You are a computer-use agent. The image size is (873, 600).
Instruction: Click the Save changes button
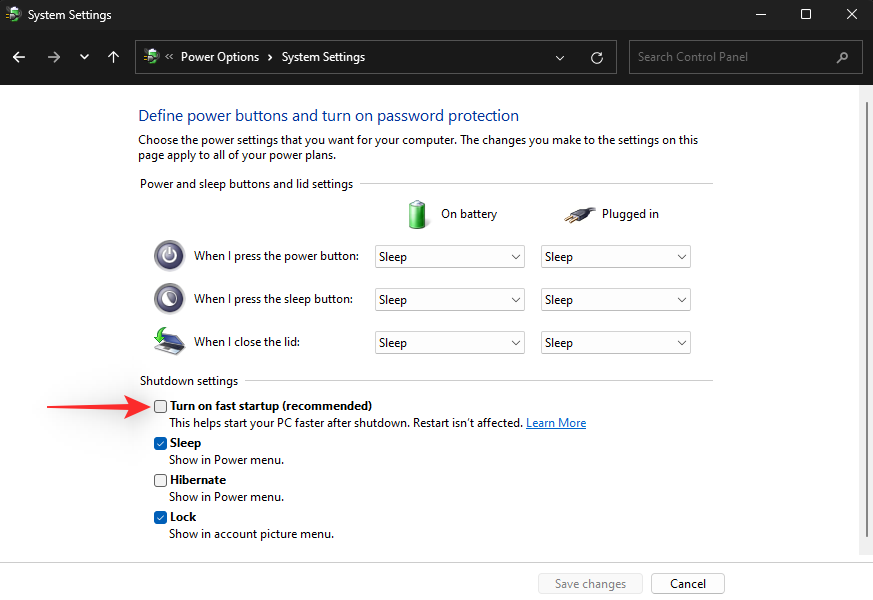590,583
